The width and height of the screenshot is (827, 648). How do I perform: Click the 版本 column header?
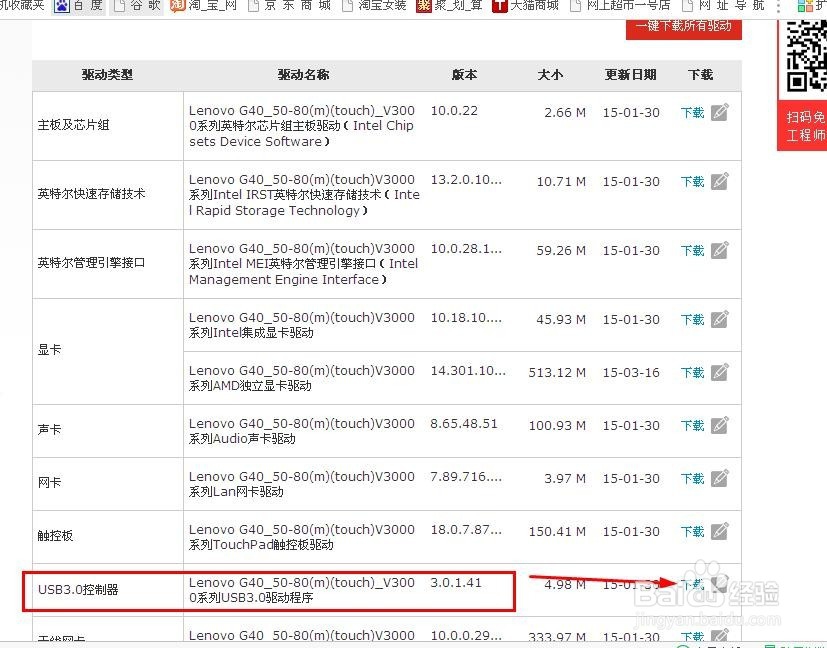tap(464, 75)
